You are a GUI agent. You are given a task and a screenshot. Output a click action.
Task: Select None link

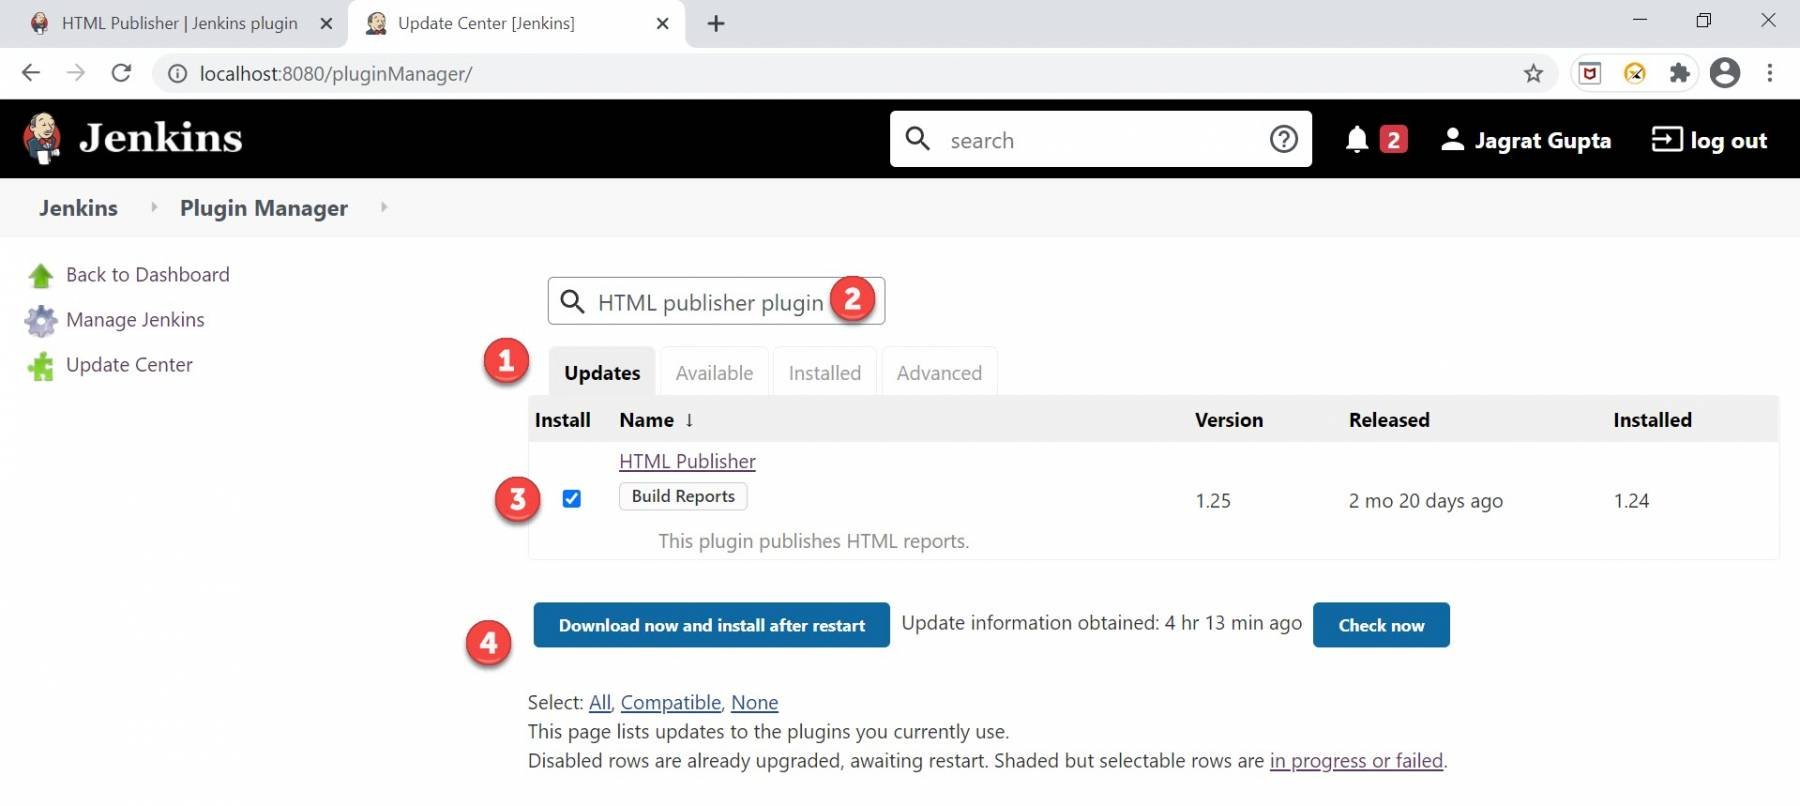pos(754,702)
